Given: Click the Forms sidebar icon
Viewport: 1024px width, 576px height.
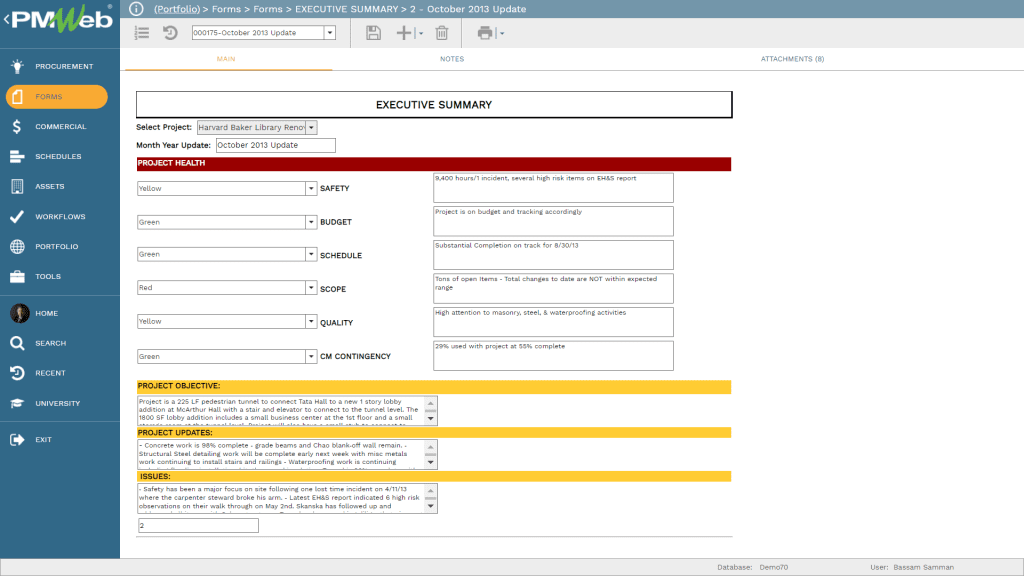Looking at the screenshot, I should point(18,97).
